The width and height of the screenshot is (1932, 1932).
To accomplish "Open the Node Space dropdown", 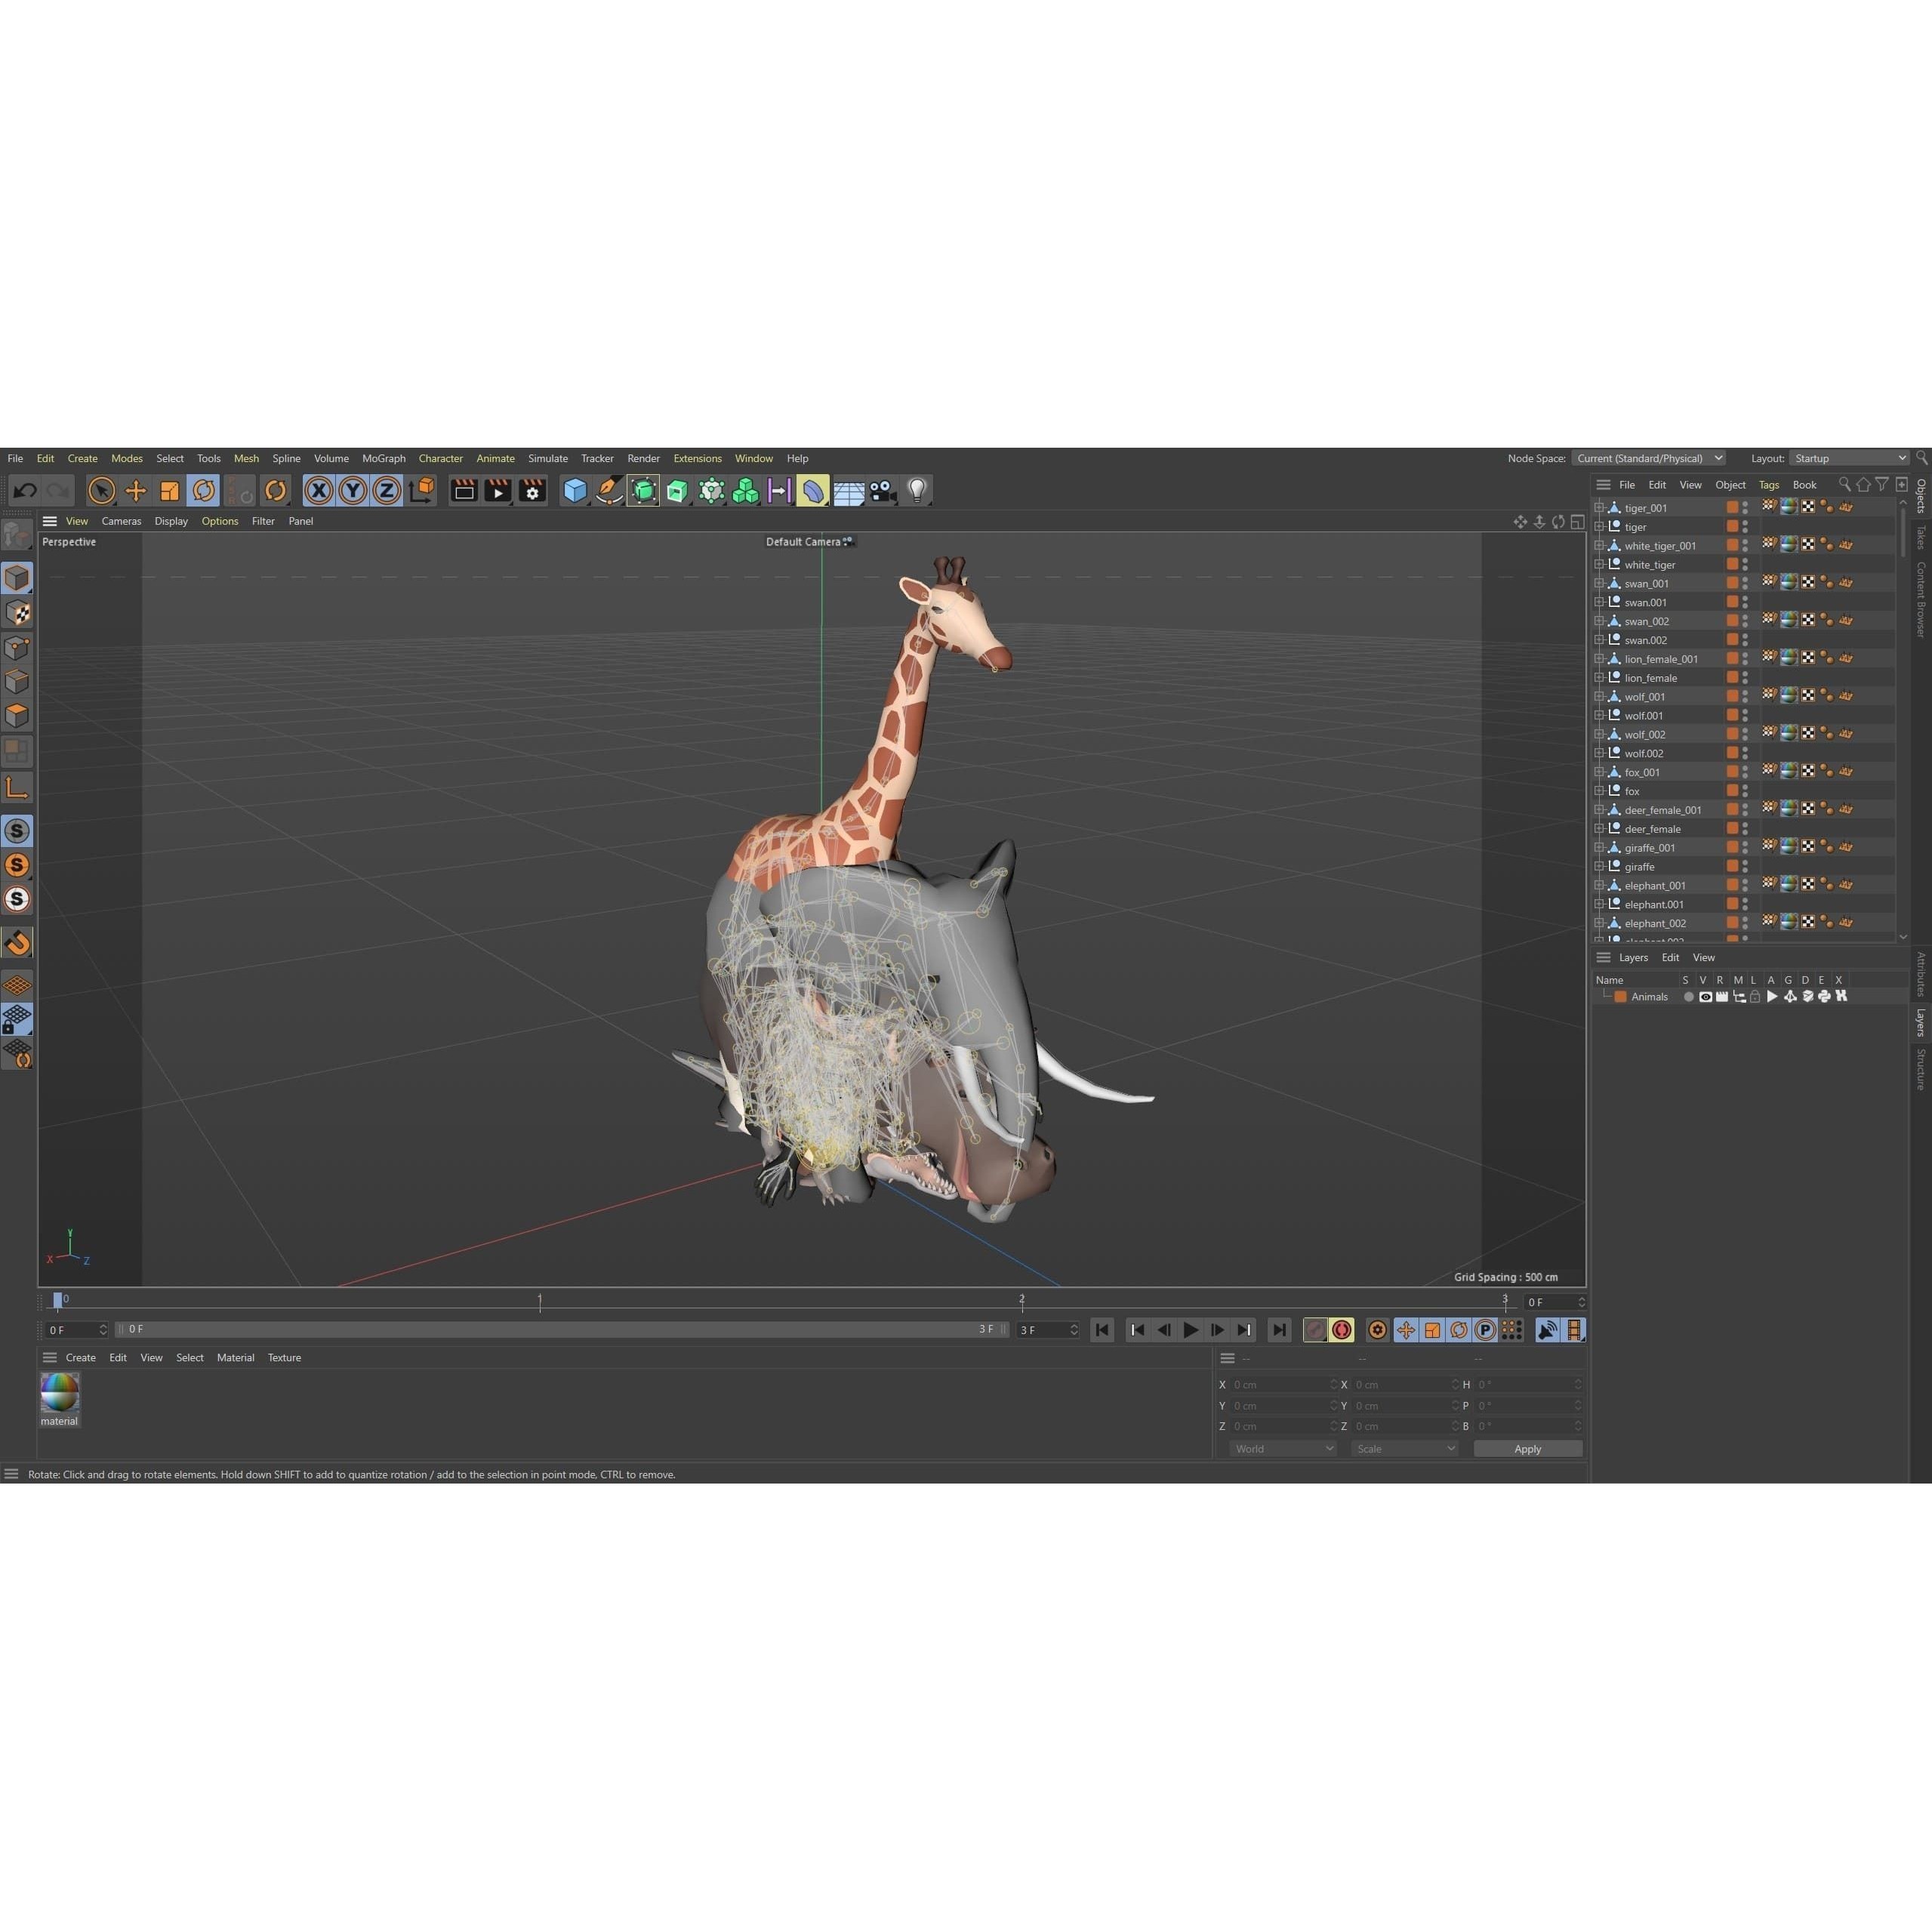I will (x=1649, y=458).
